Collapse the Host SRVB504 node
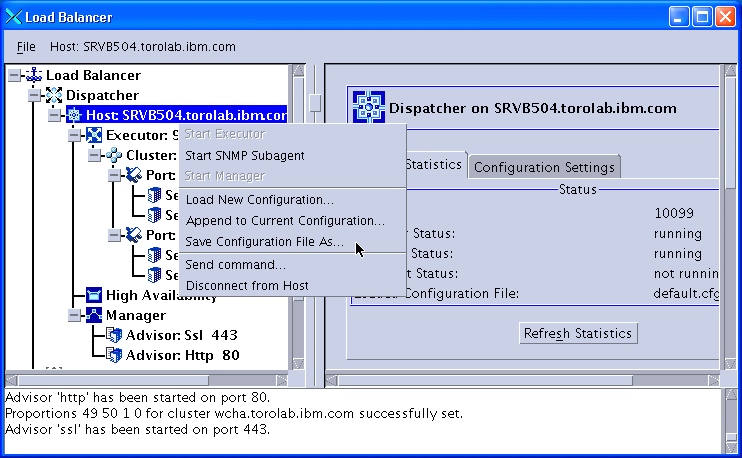Image resolution: width=742 pixels, height=458 pixels. [54, 115]
